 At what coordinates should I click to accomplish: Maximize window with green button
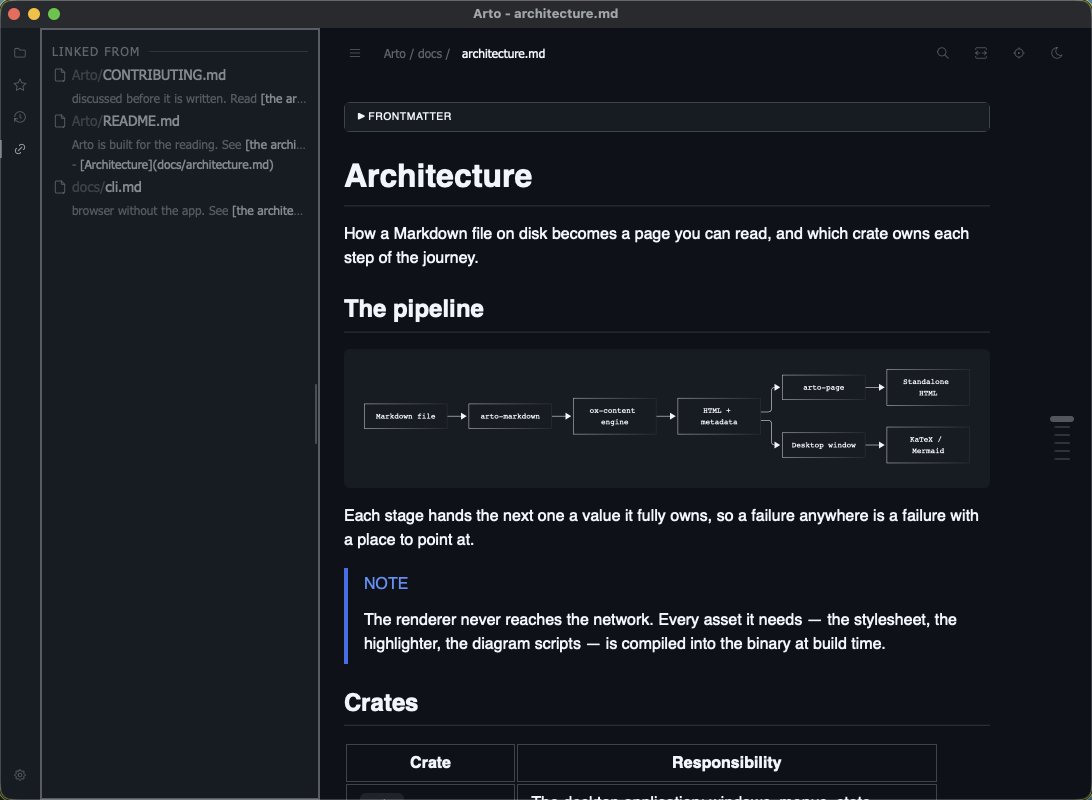(x=54, y=14)
